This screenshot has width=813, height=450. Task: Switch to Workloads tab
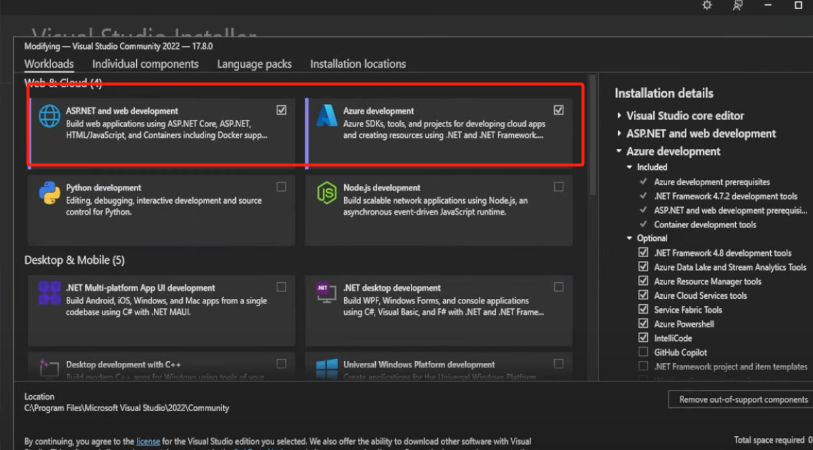pos(49,64)
